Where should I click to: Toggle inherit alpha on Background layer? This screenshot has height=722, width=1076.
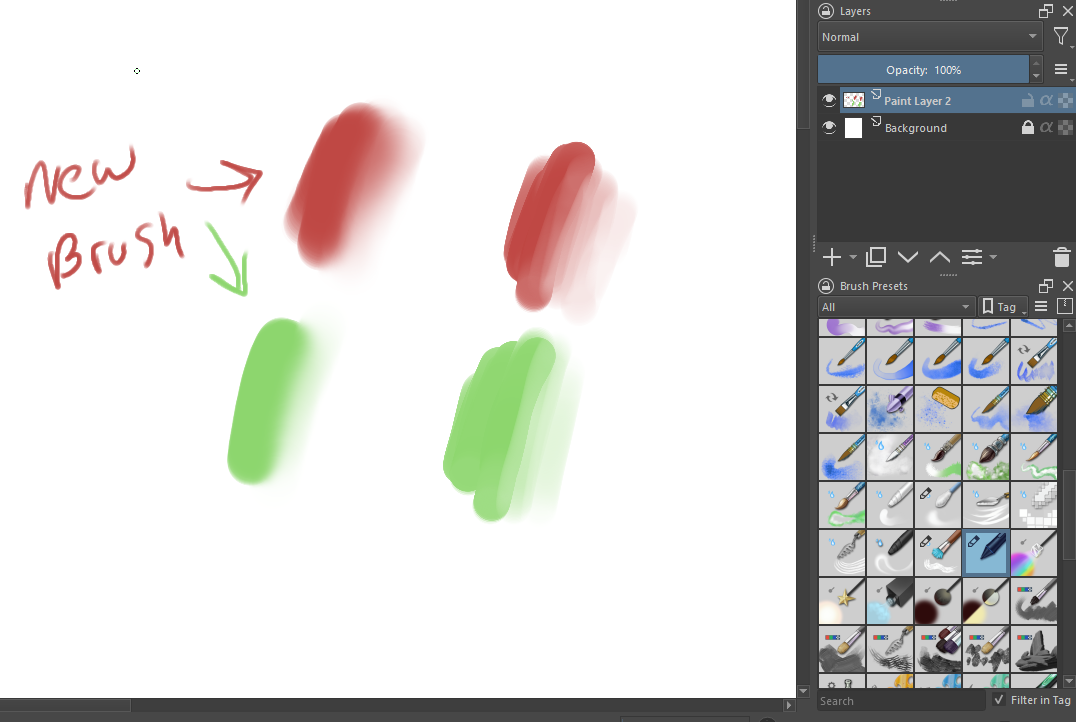coord(1046,127)
